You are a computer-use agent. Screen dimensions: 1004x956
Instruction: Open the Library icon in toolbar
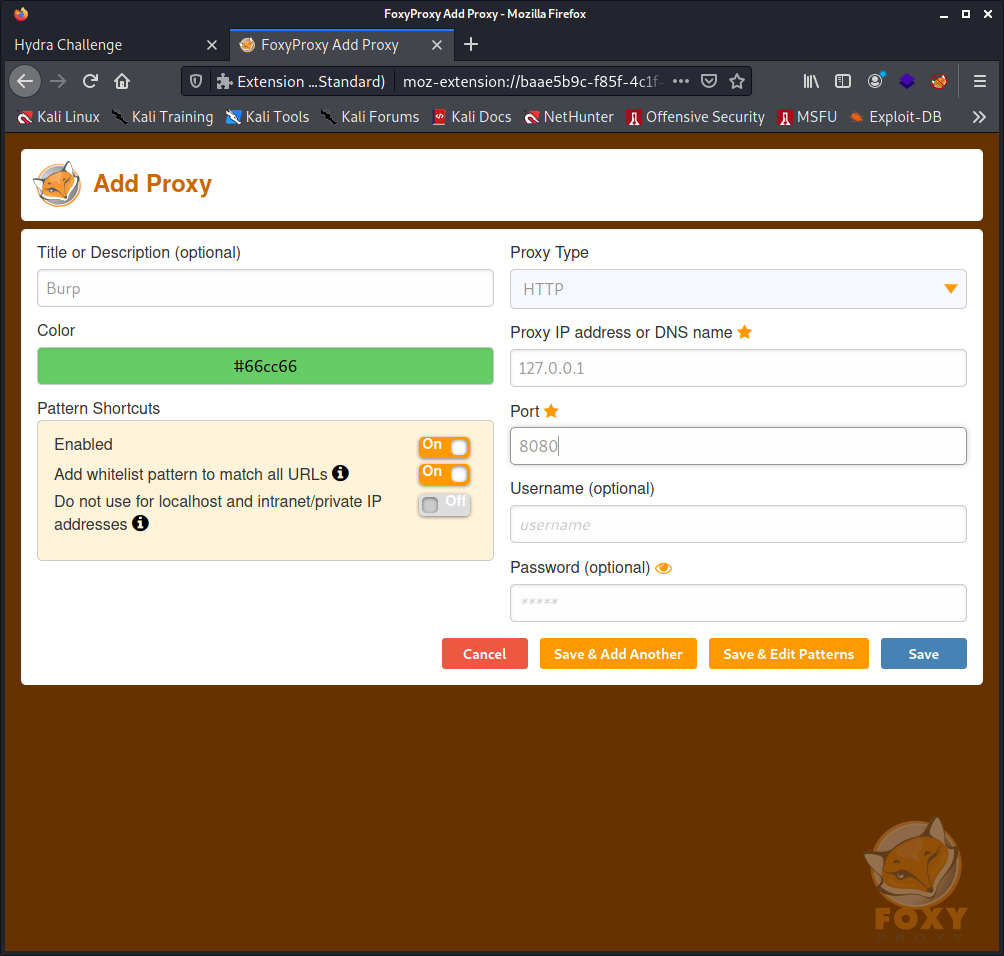pos(811,81)
